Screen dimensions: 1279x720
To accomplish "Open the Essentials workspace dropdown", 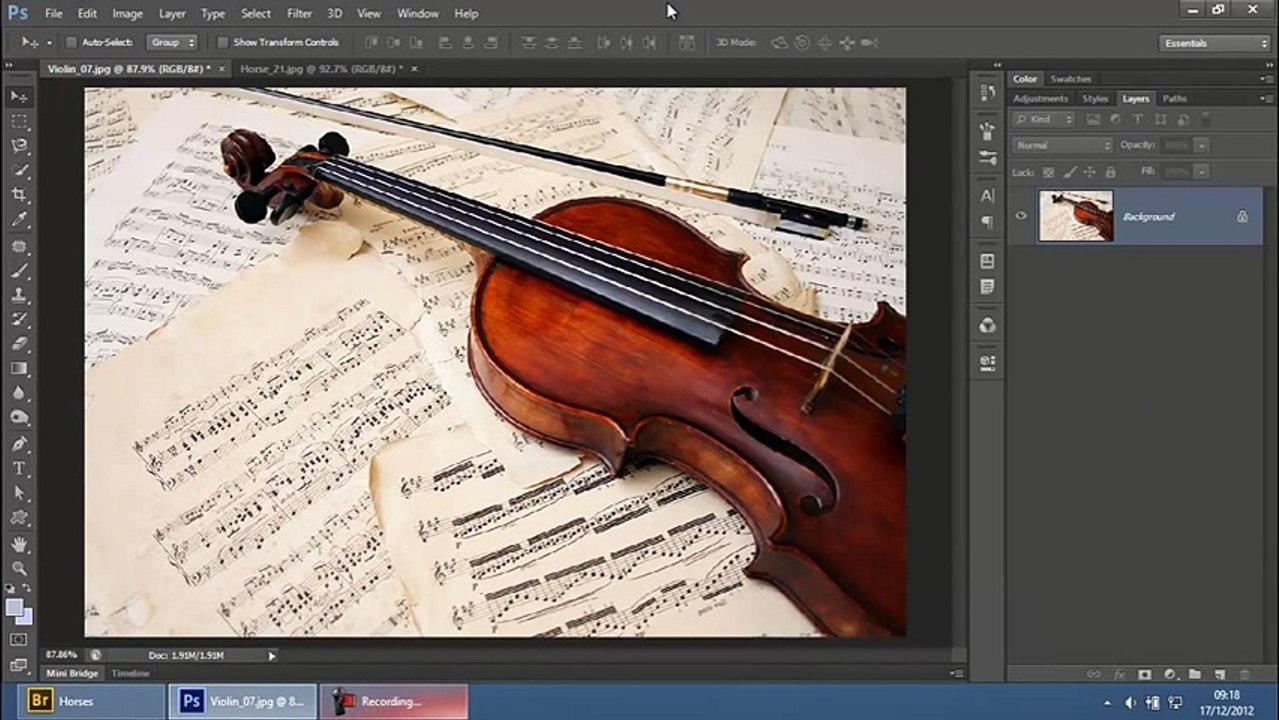I will [1215, 43].
